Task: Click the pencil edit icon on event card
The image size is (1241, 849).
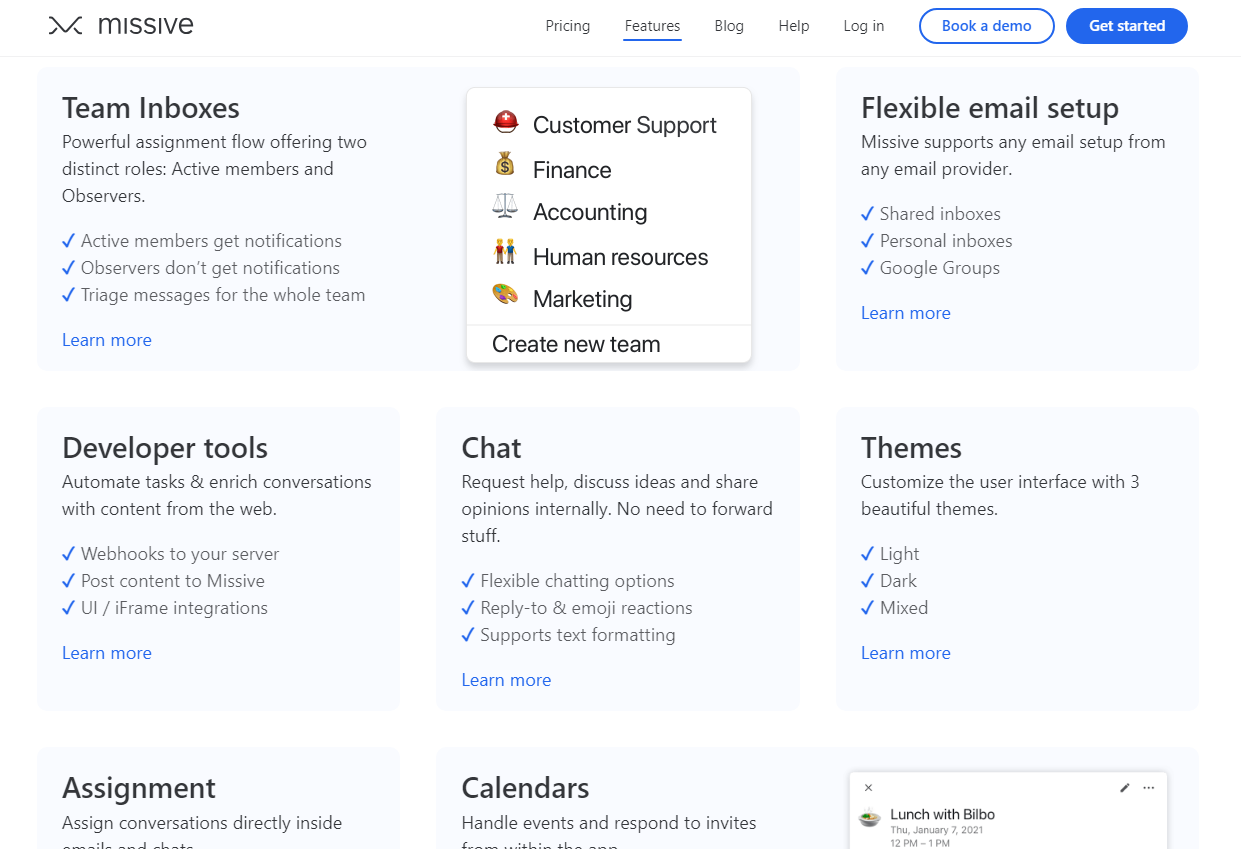Action: (1124, 788)
